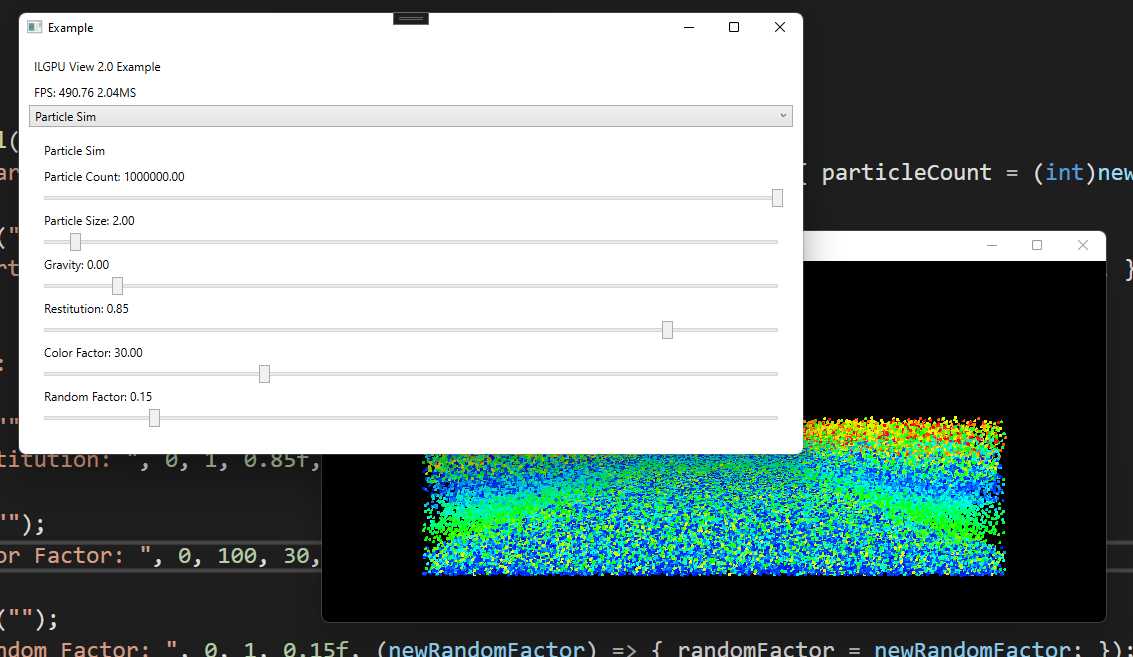Image resolution: width=1133 pixels, height=657 pixels.
Task: Click the Example window app icon
Action: pyautogui.click(x=35, y=27)
